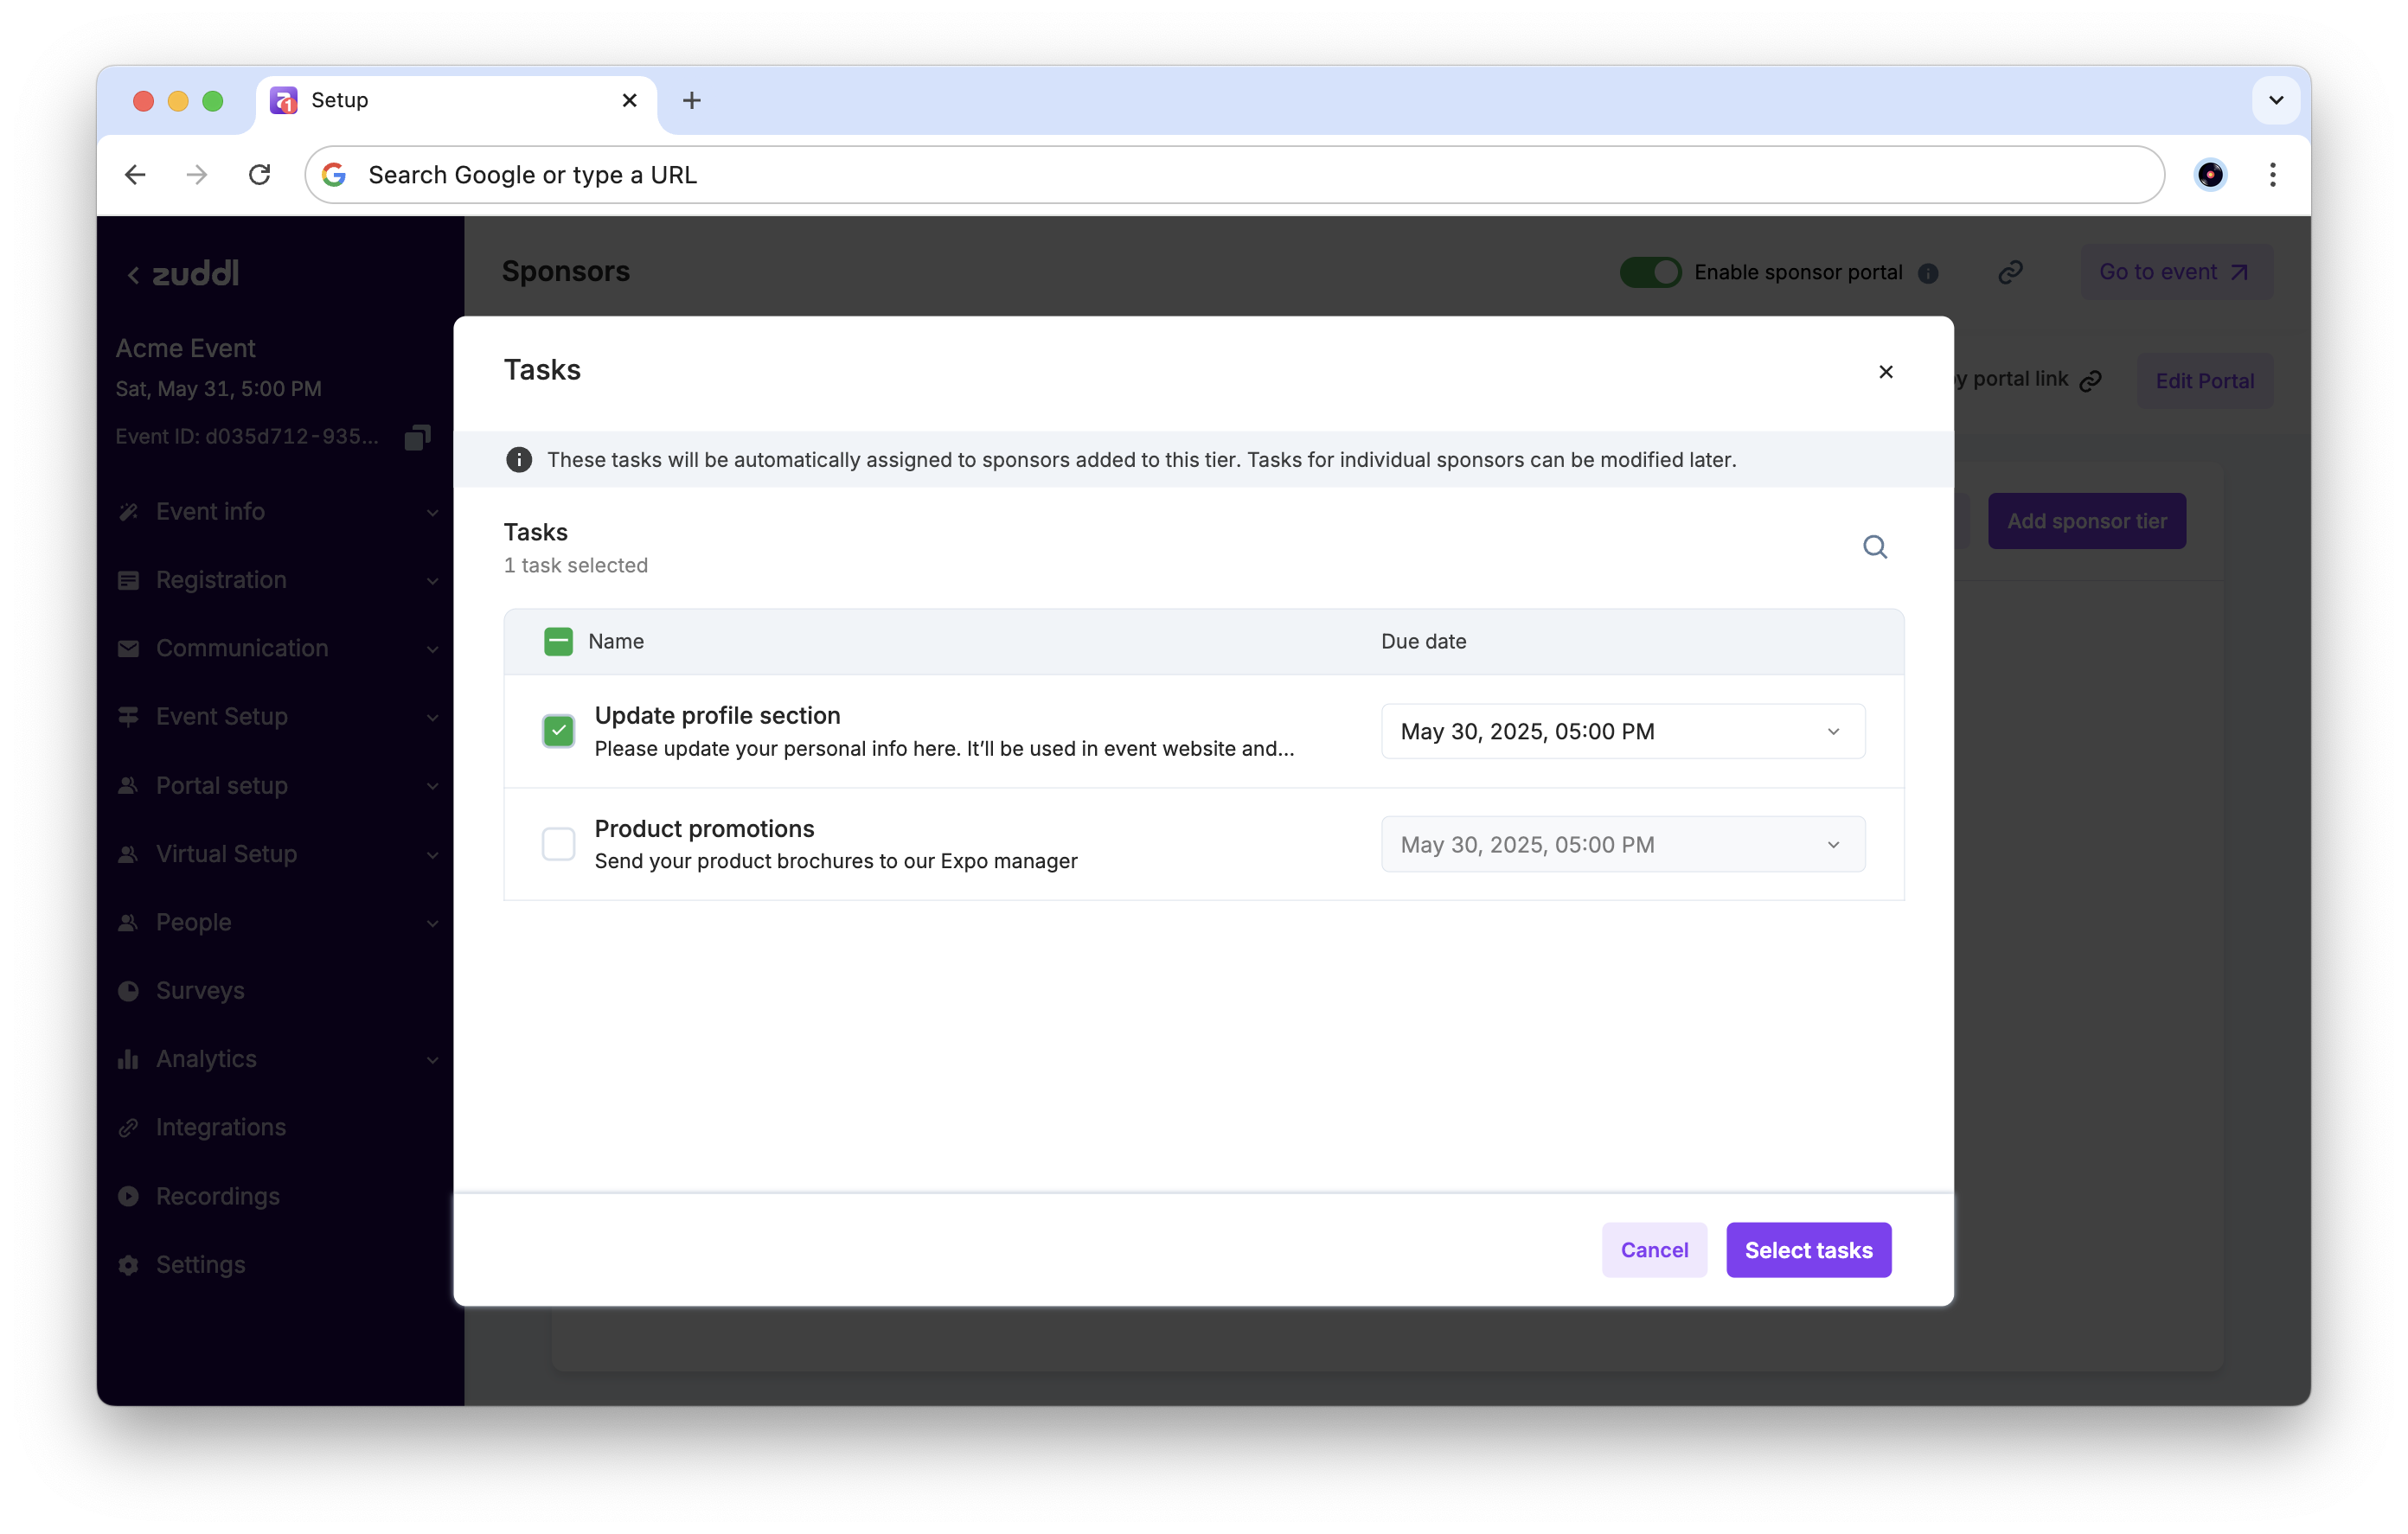Open Update profile section due date dropdown
The width and height of the screenshot is (2408, 1534).
click(x=1622, y=732)
